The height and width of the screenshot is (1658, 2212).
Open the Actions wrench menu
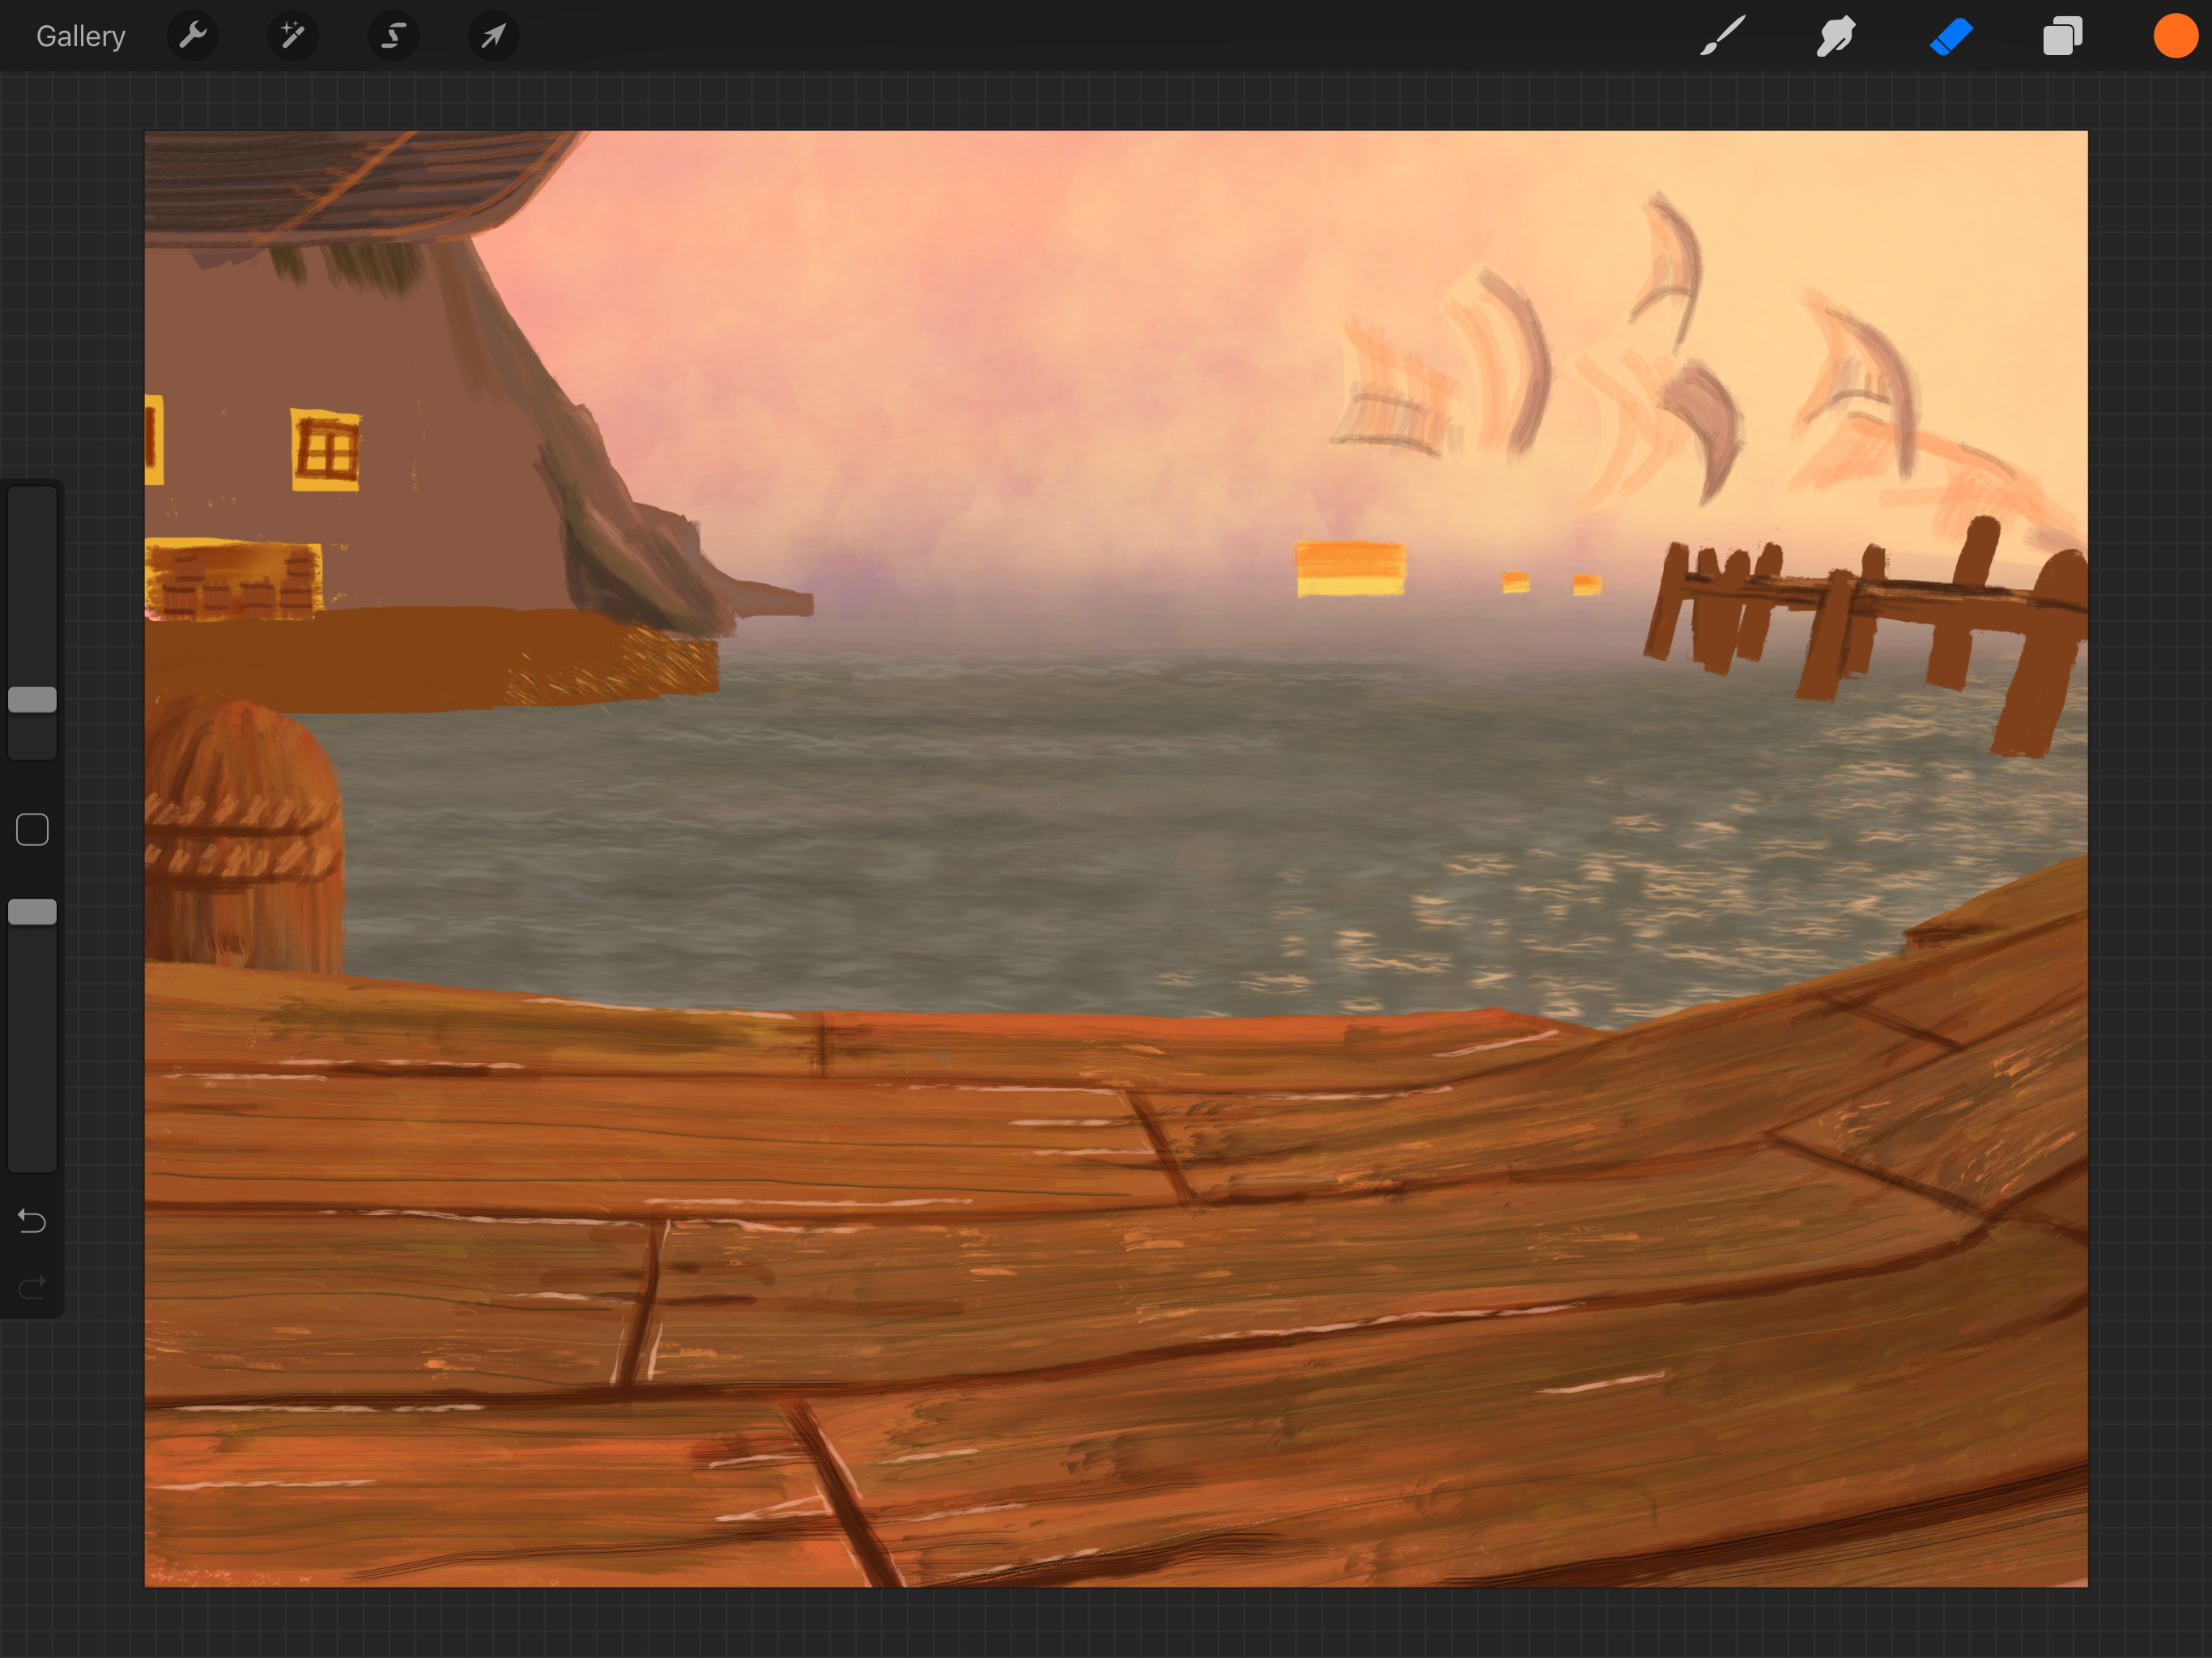(x=193, y=36)
